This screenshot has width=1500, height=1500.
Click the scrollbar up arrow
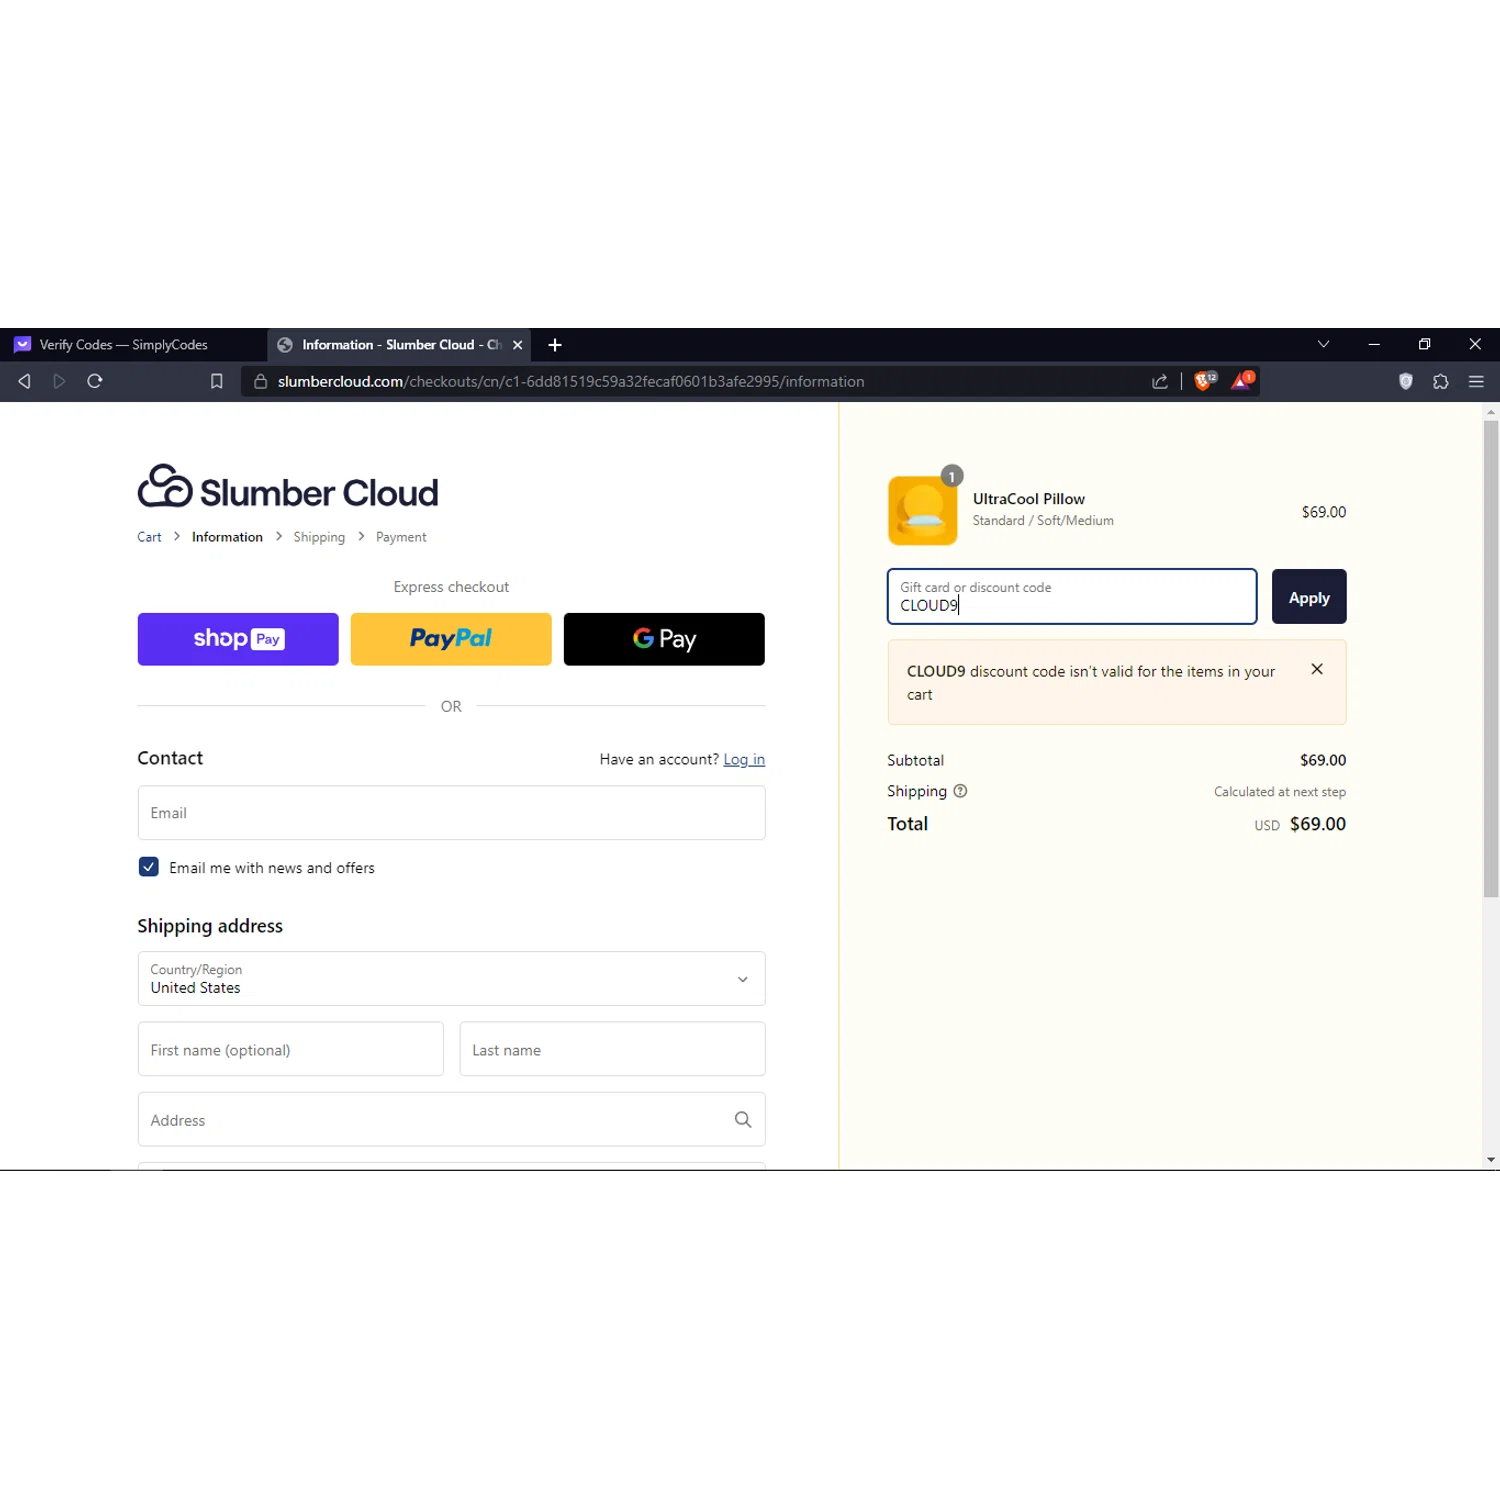coord(1491,411)
